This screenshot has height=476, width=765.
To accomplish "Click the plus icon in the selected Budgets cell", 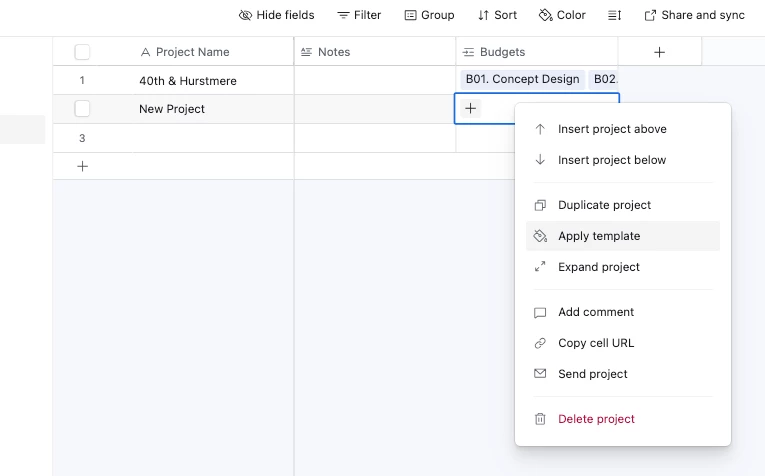I will (470, 108).
